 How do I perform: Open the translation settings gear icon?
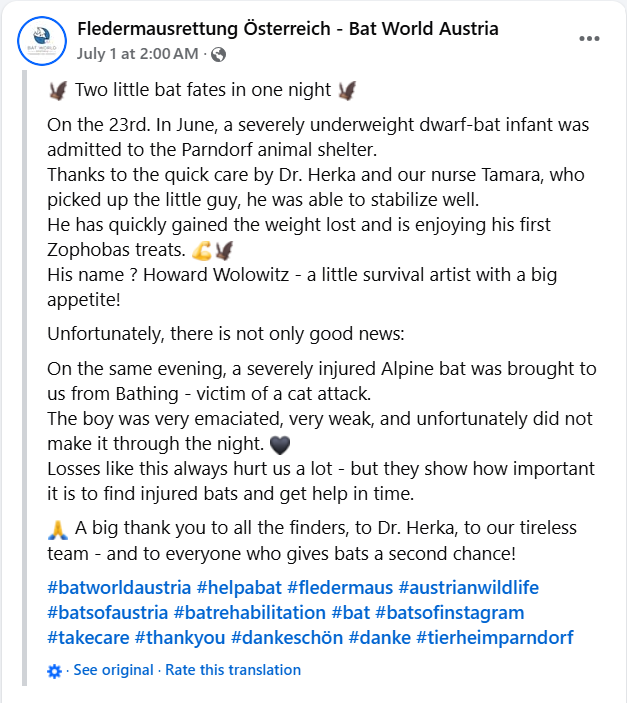tap(54, 671)
